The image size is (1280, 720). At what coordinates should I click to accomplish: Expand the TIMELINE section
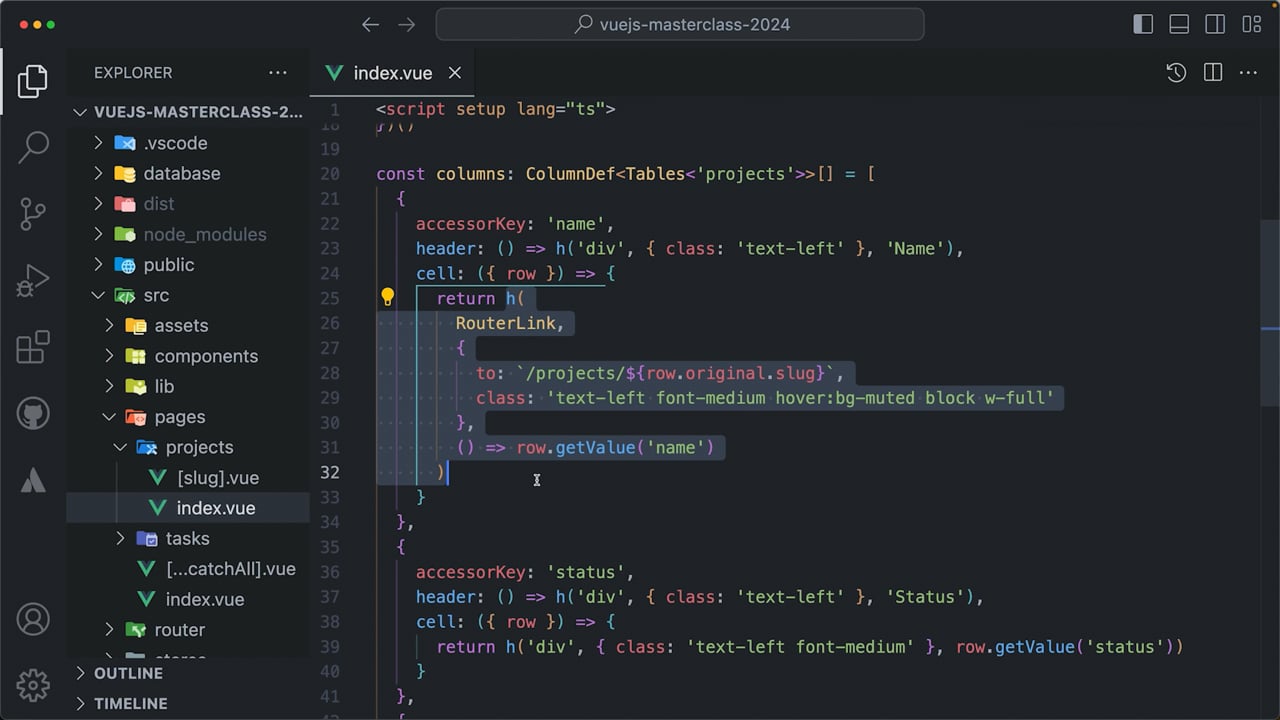188,703
